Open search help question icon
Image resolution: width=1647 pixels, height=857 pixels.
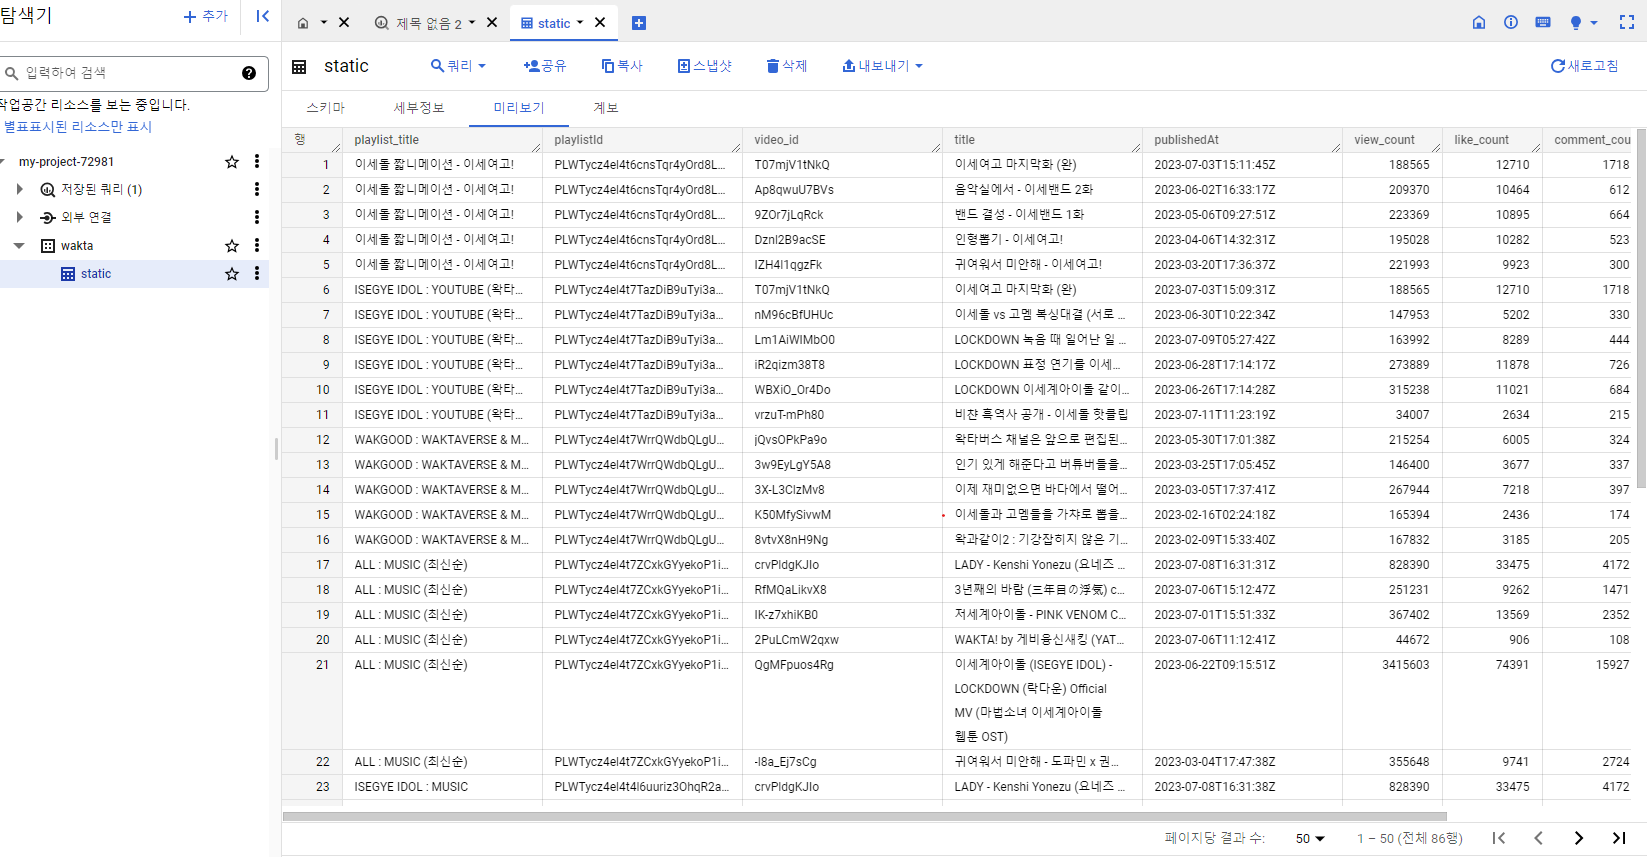click(249, 73)
